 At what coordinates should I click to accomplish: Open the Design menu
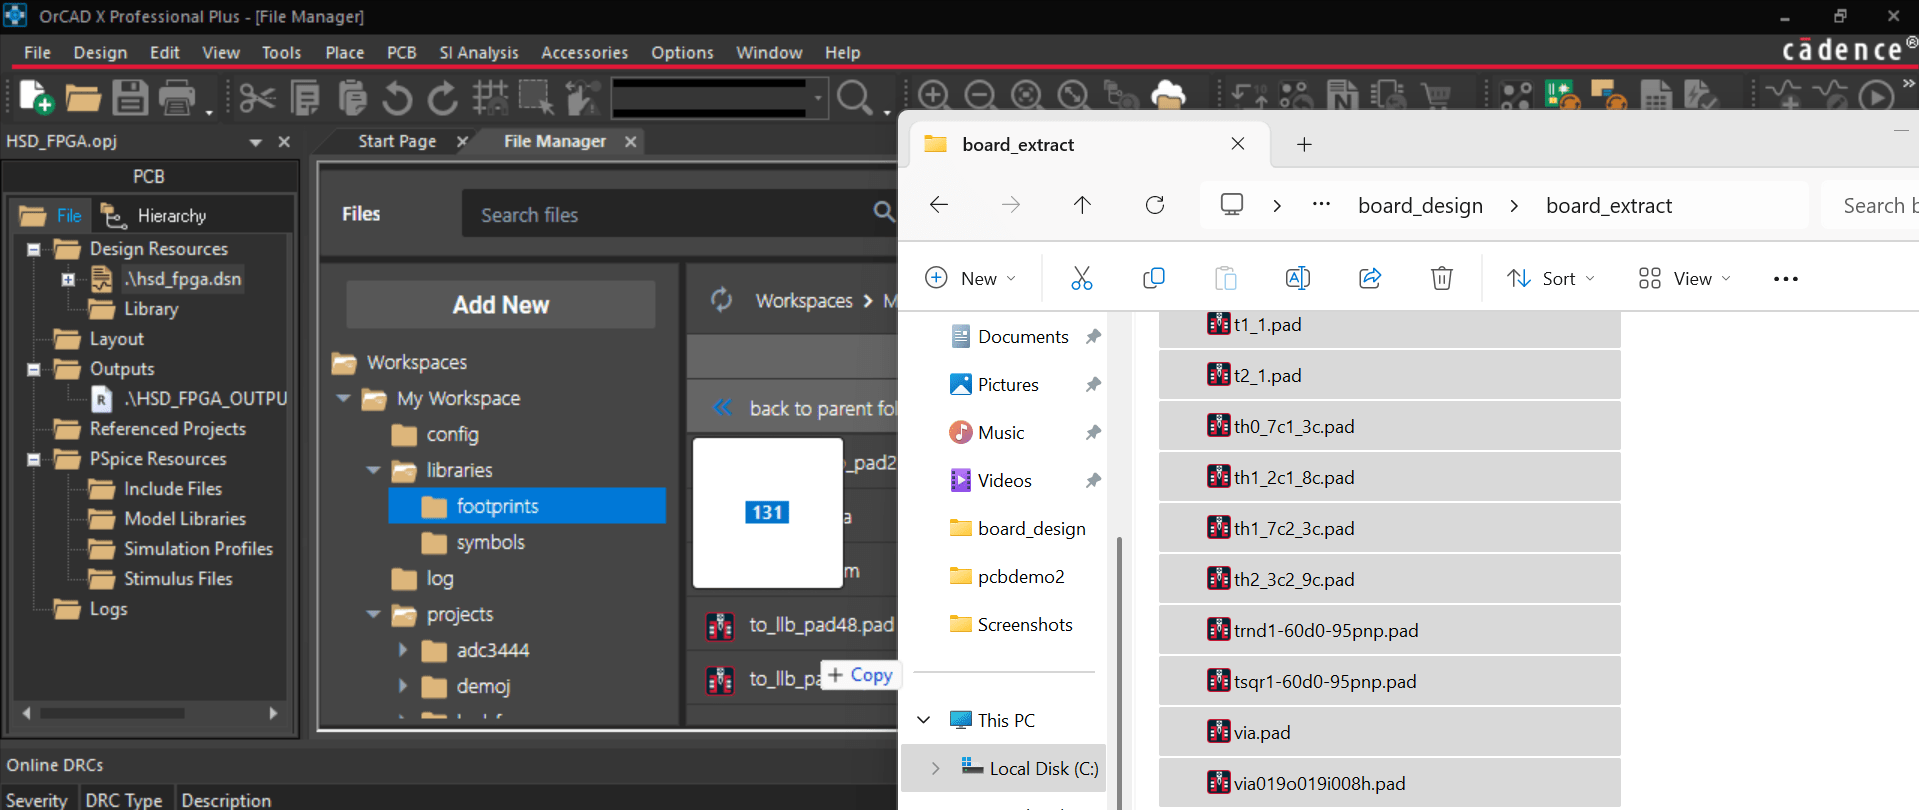click(100, 52)
